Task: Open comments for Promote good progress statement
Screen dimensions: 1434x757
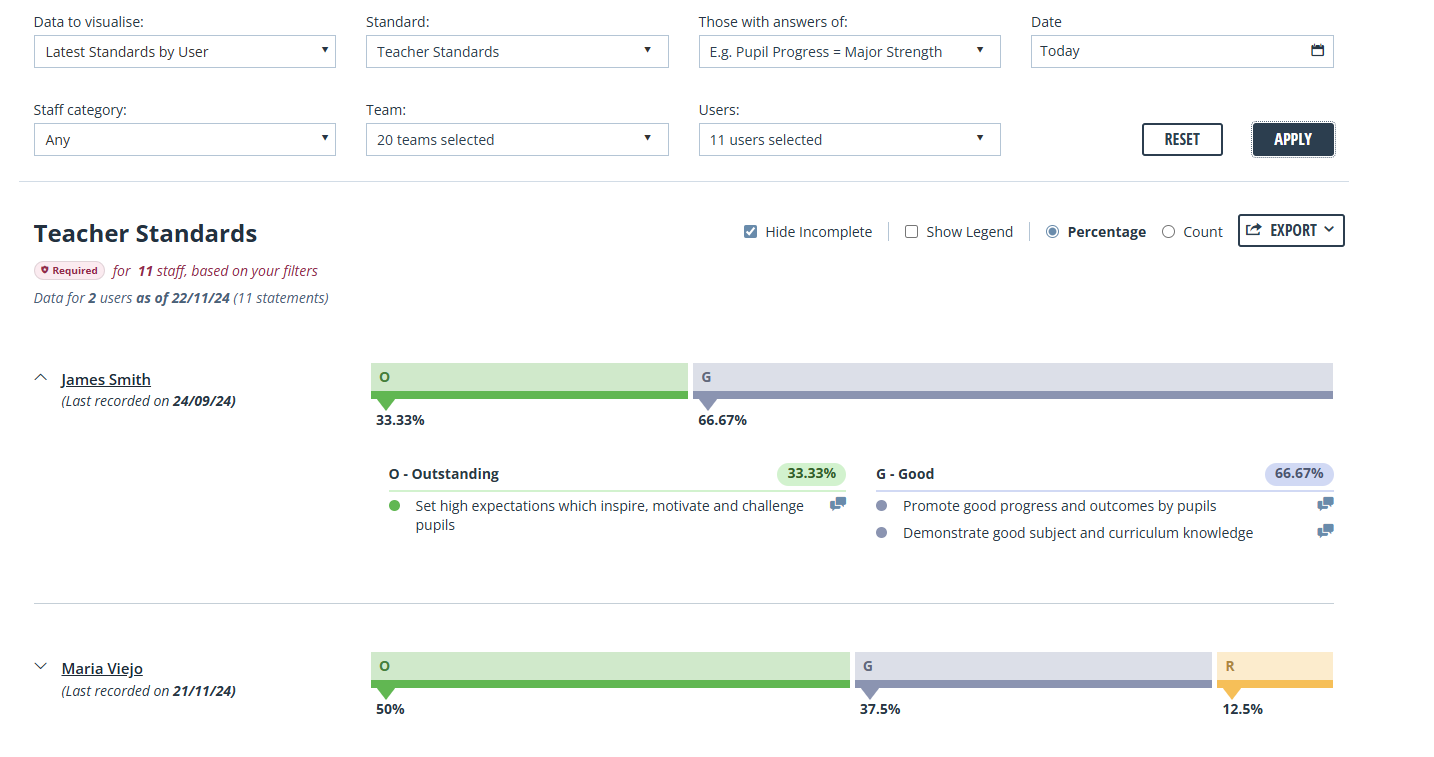Action: pyautogui.click(x=1325, y=505)
